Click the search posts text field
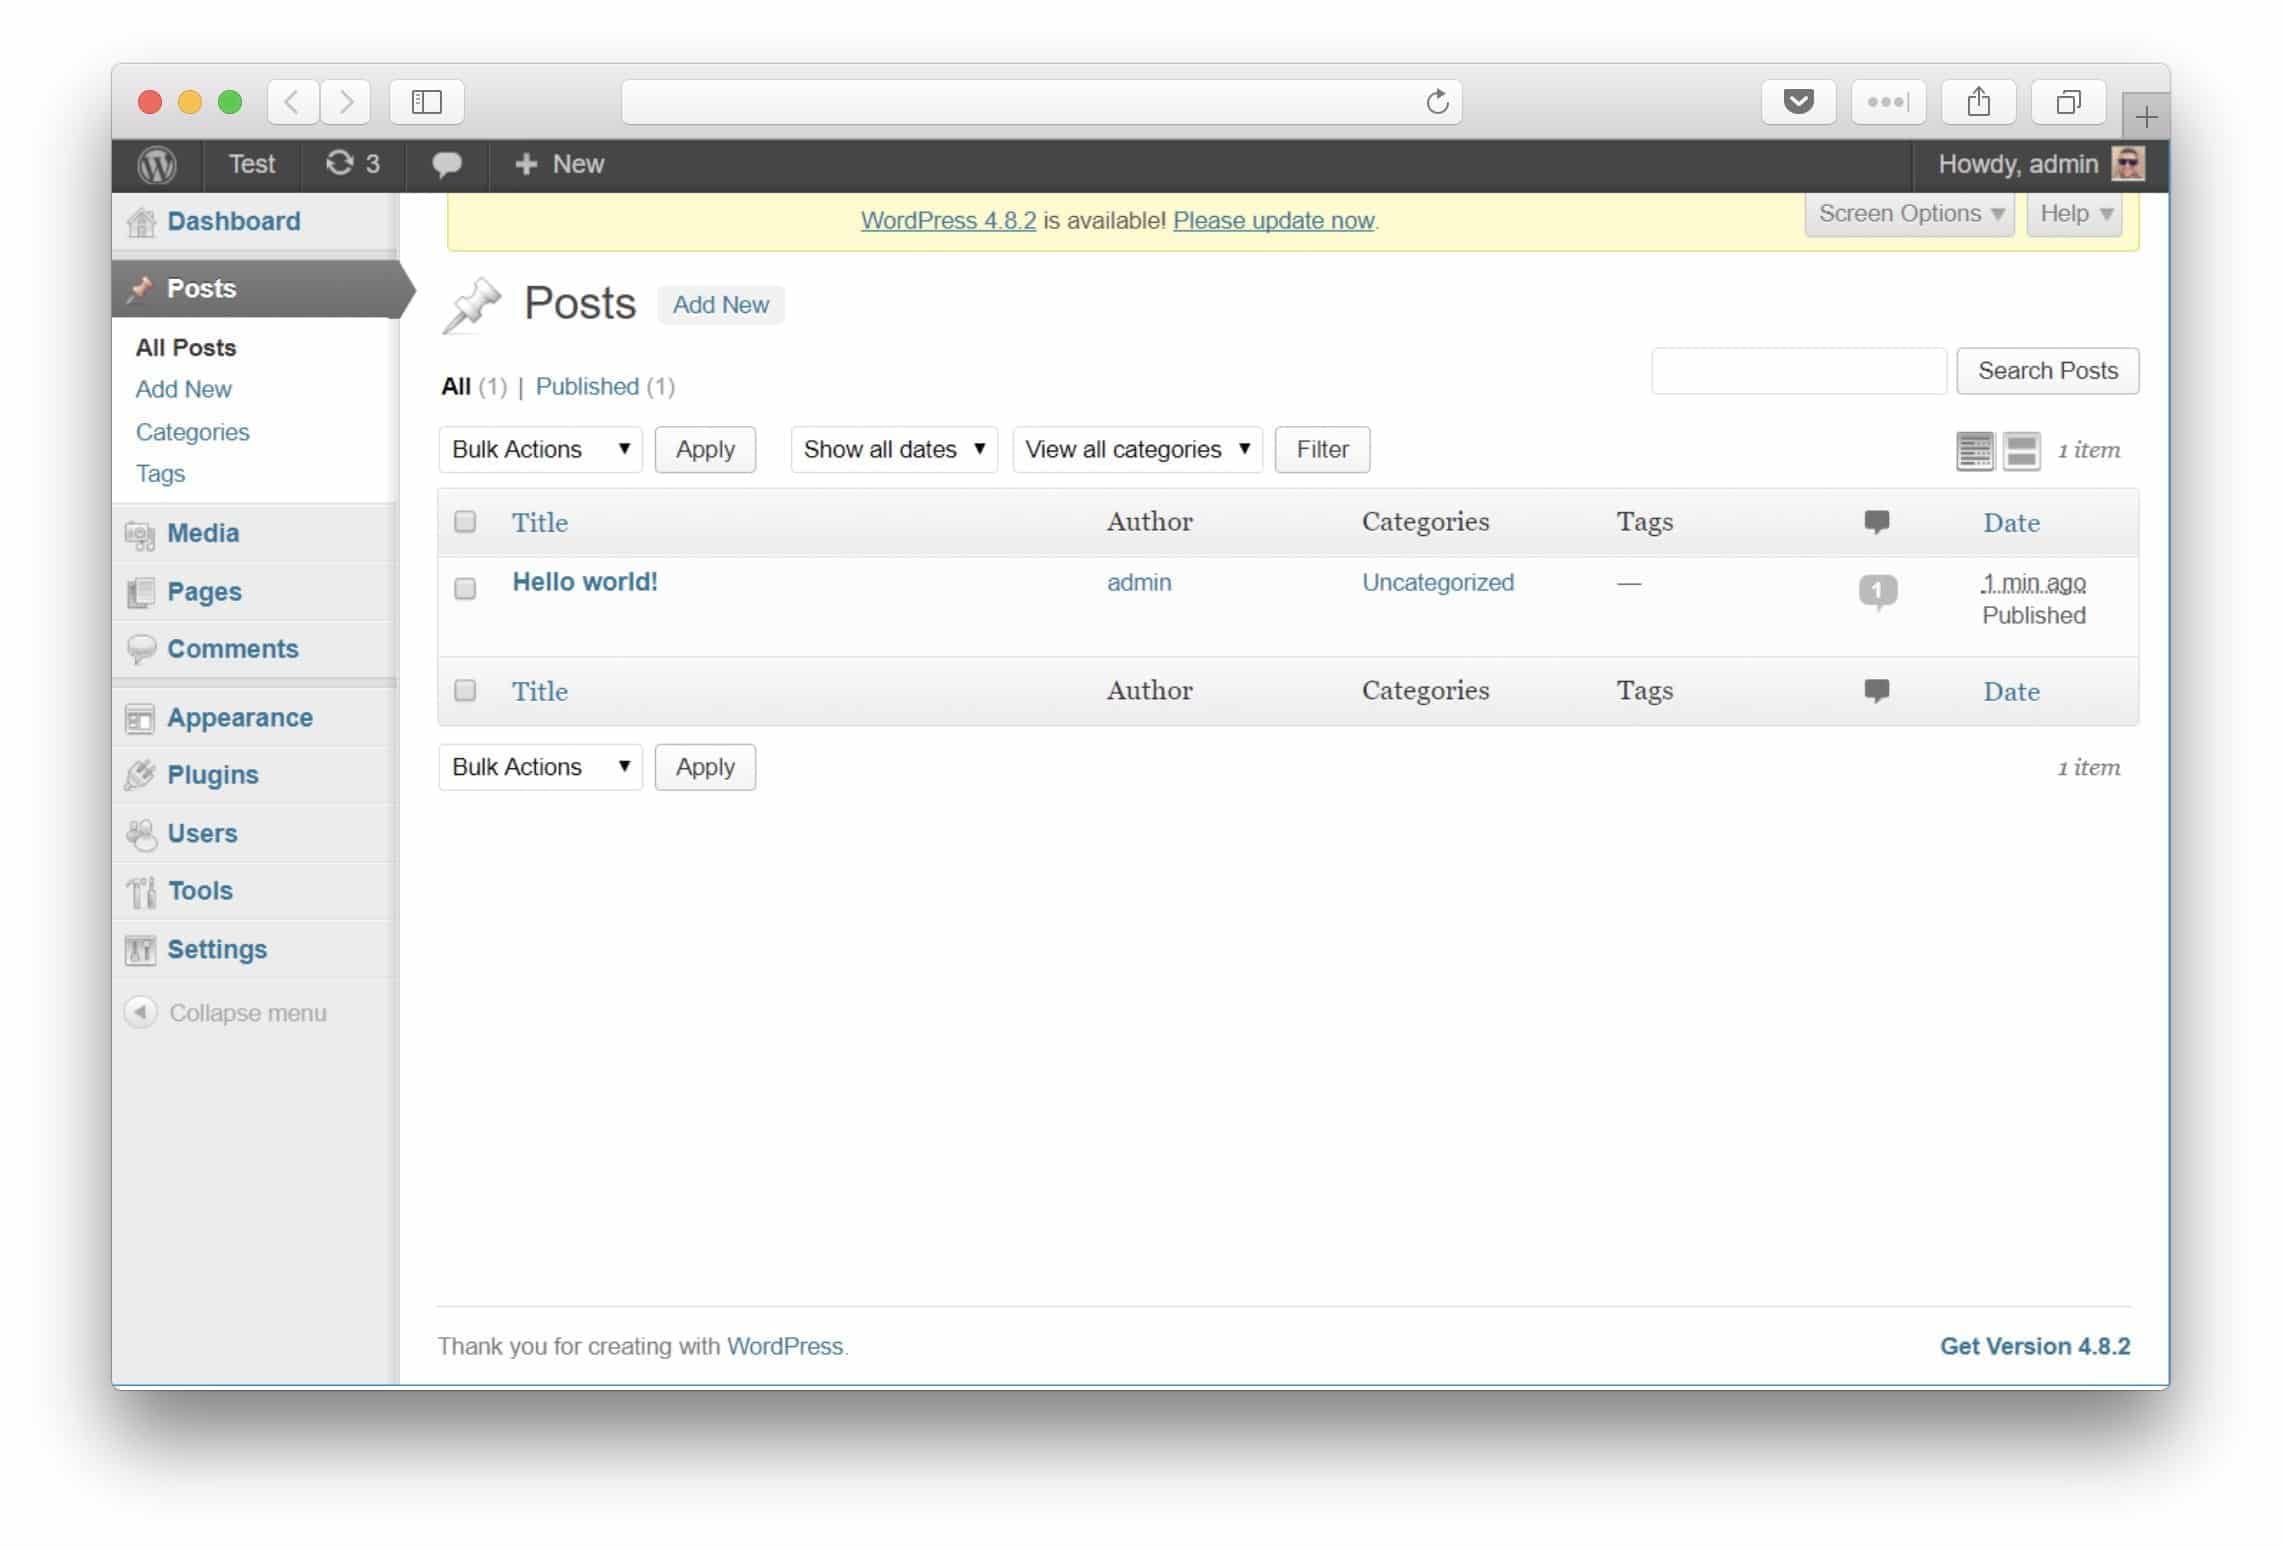This screenshot has width=2282, height=1550. click(x=1798, y=371)
